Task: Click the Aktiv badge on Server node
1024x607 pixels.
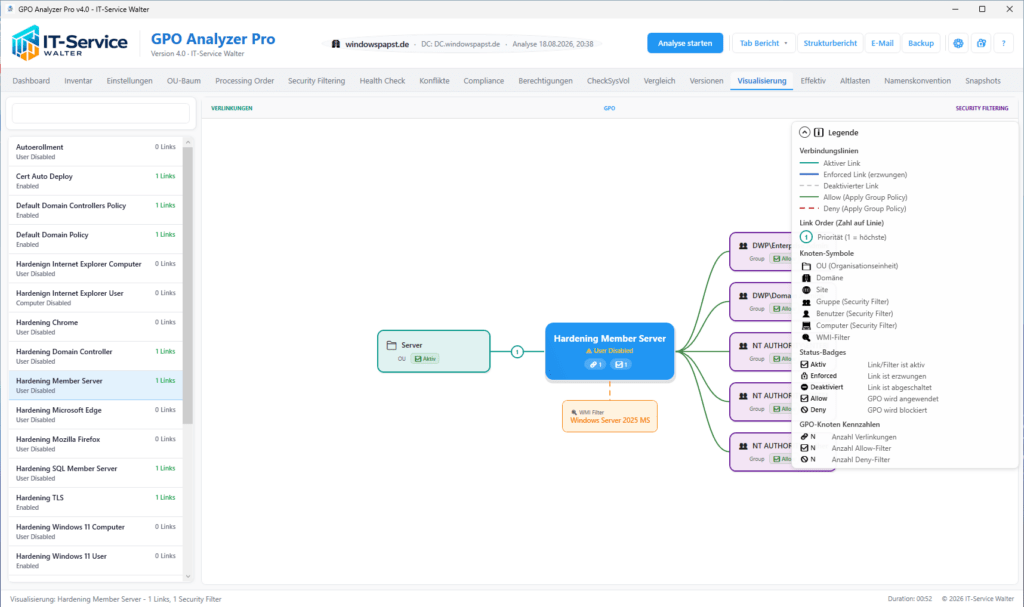Action: coord(425,359)
